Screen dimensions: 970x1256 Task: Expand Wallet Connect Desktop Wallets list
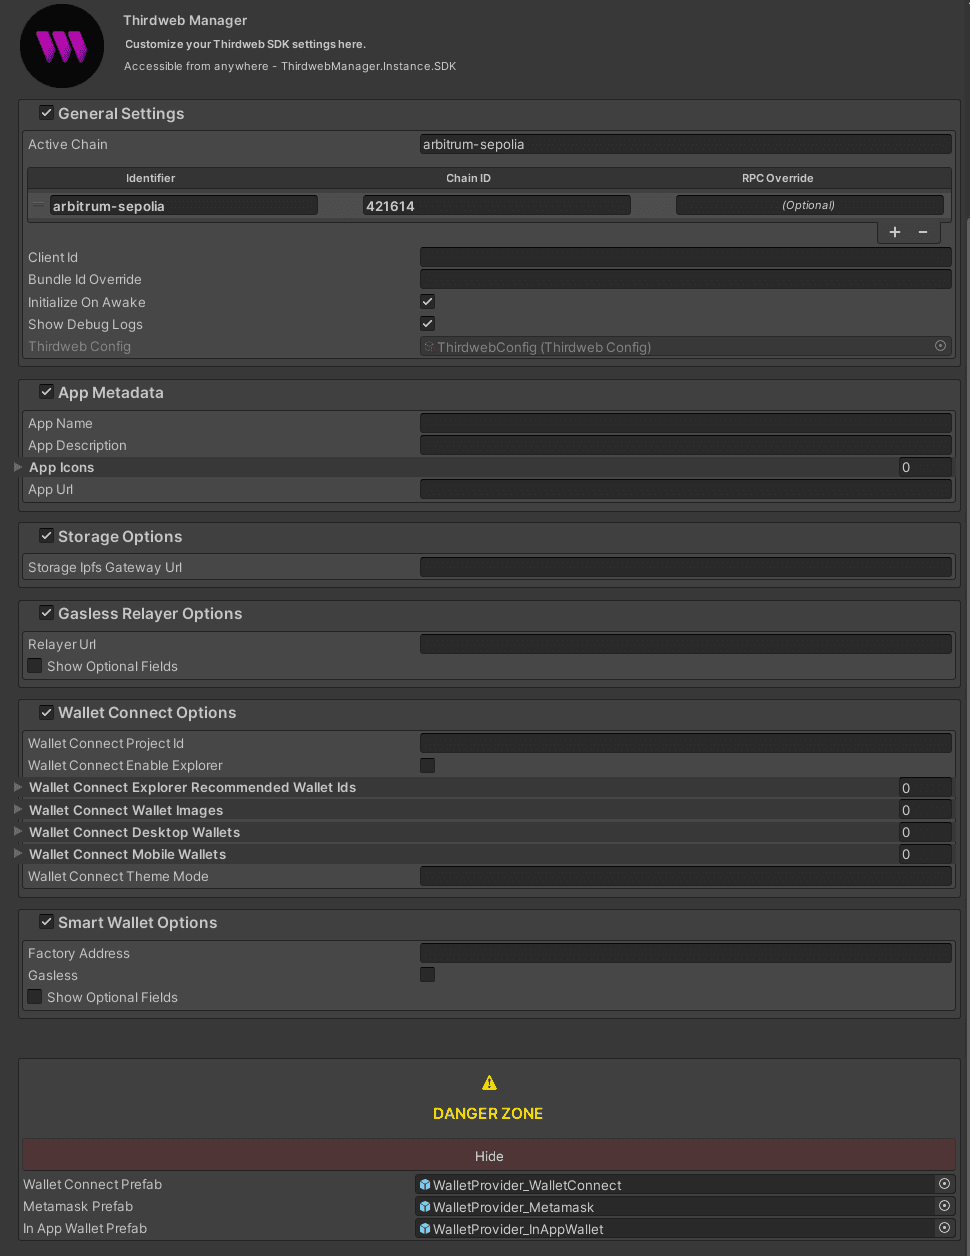click(x=18, y=831)
